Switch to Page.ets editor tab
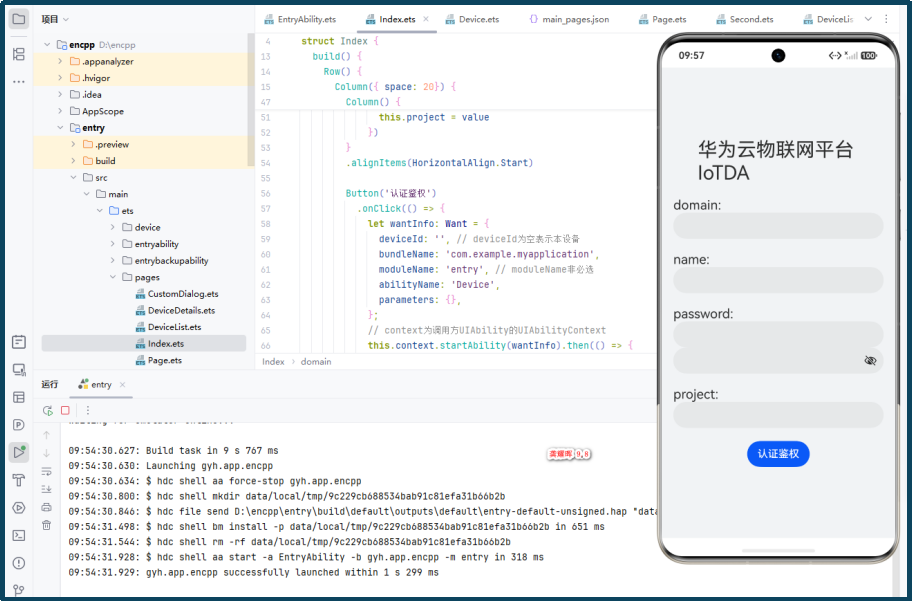This screenshot has height=601, width=912. (662, 19)
